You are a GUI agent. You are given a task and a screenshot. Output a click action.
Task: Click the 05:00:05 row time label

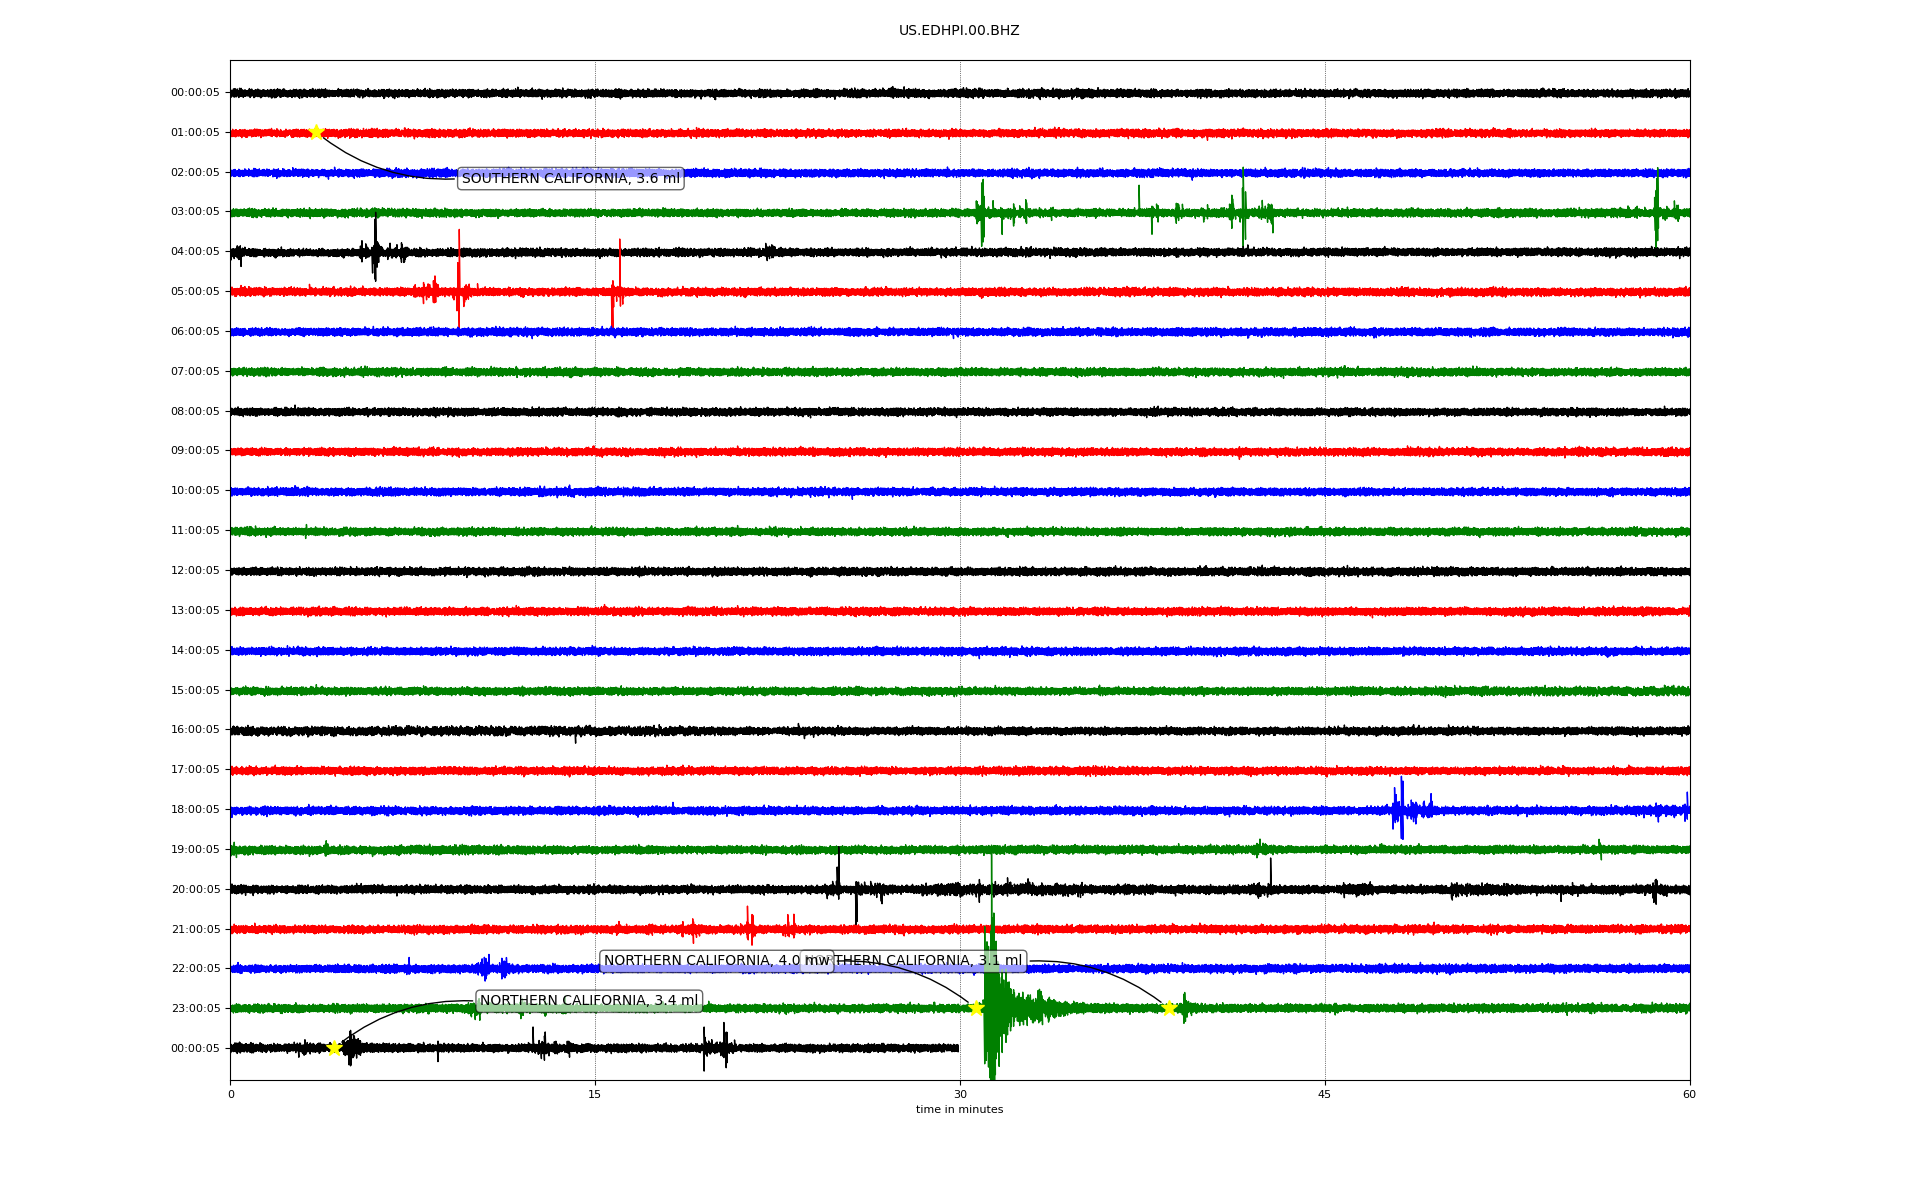195,292
